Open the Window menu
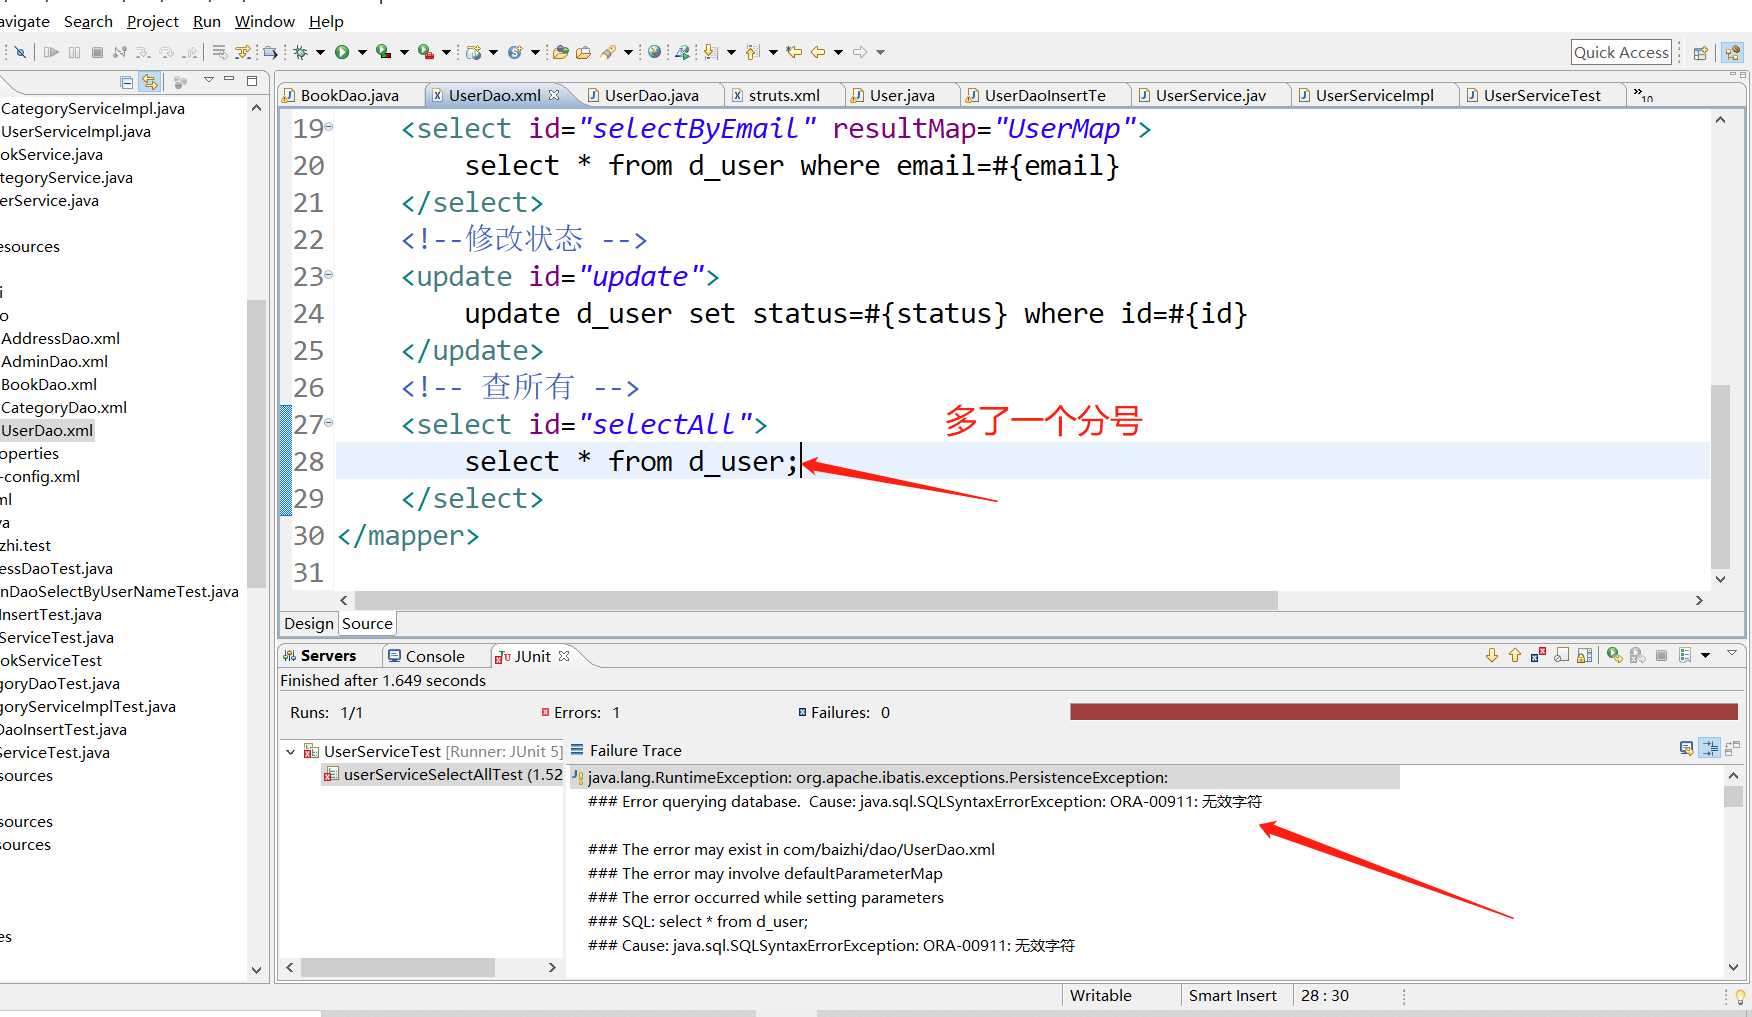 (264, 21)
